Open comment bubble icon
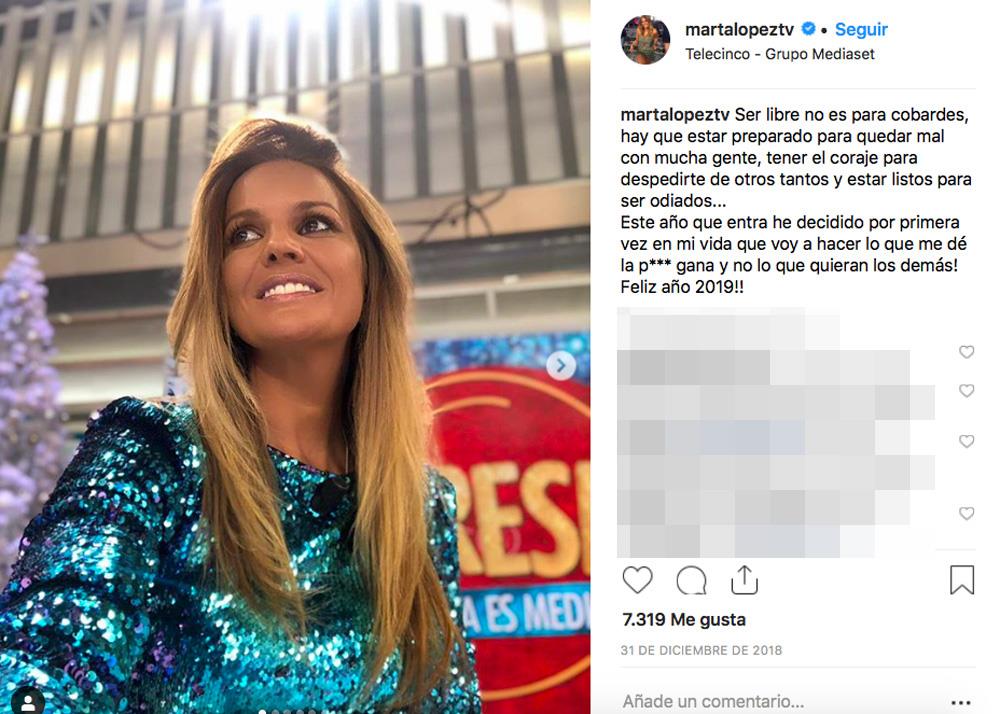 click(691, 580)
